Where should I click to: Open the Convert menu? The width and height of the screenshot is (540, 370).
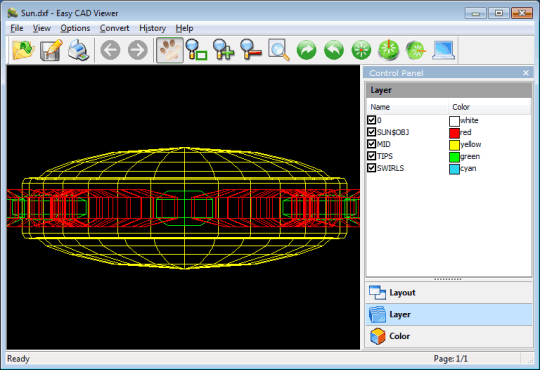114,28
